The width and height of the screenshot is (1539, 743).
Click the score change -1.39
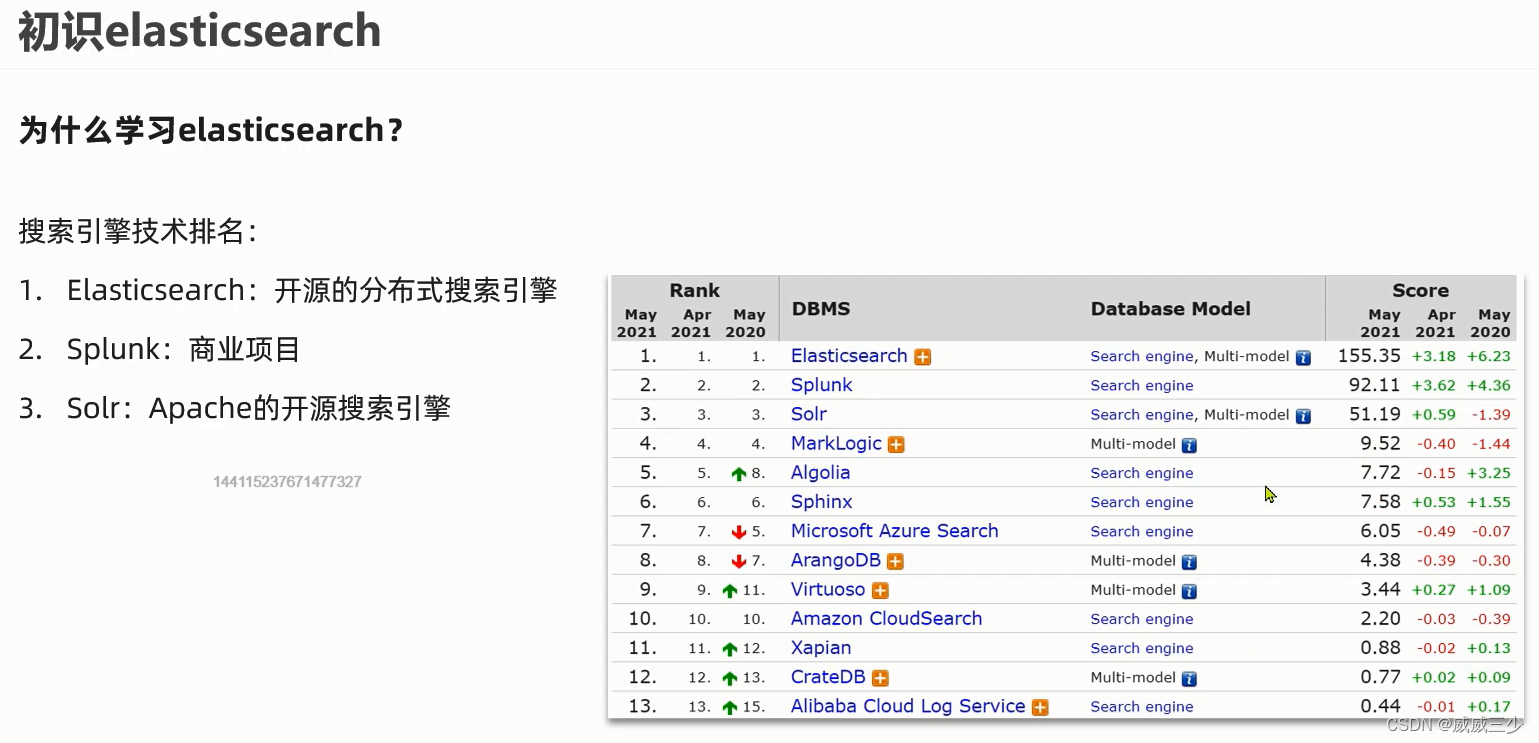pyautogui.click(x=1490, y=415)
